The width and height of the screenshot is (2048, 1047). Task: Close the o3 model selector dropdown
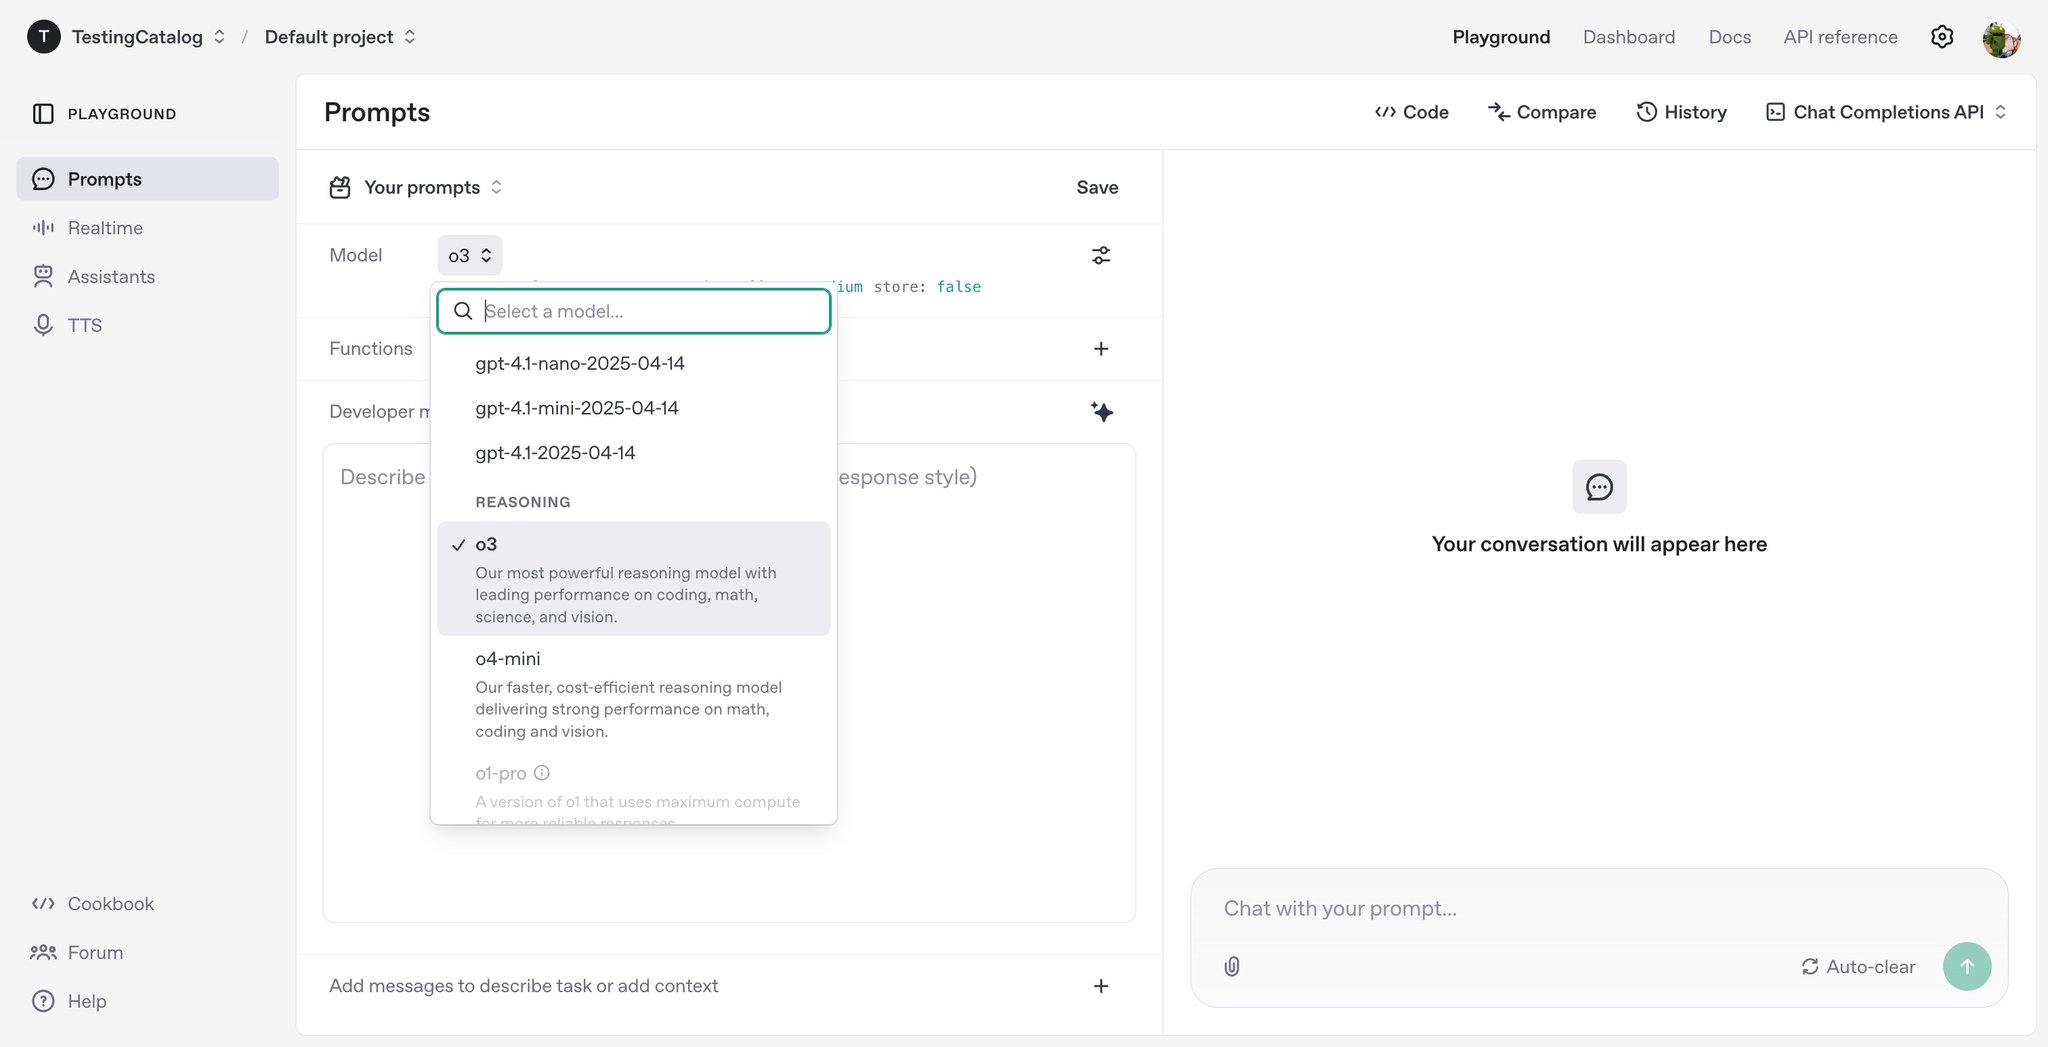click(469, 255)
